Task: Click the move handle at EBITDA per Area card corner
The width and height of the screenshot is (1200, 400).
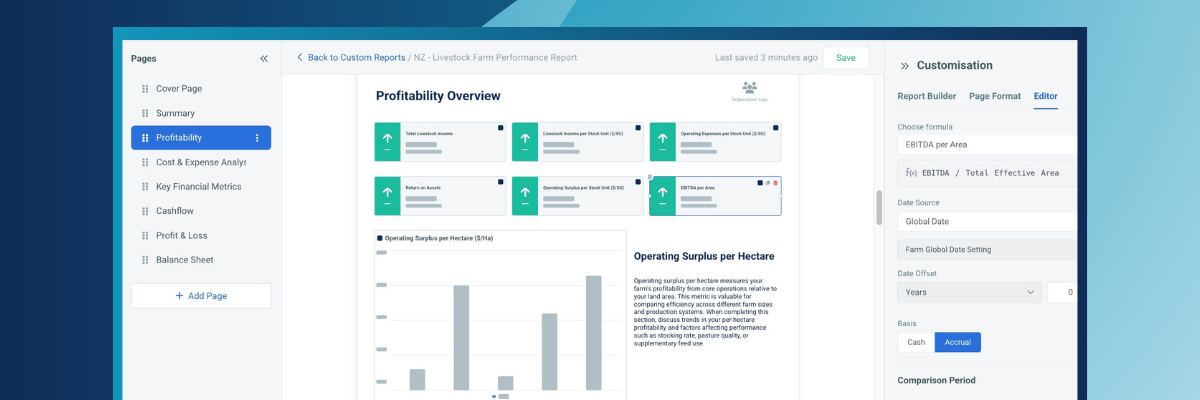Action: pyautogui.click(x=650, y=177)
